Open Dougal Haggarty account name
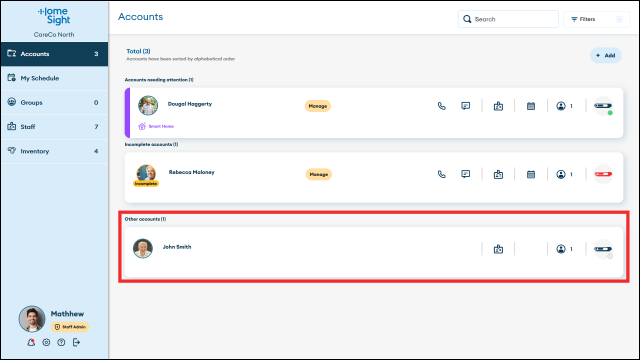This screenshot has width=640, height=360. point(190,104)
